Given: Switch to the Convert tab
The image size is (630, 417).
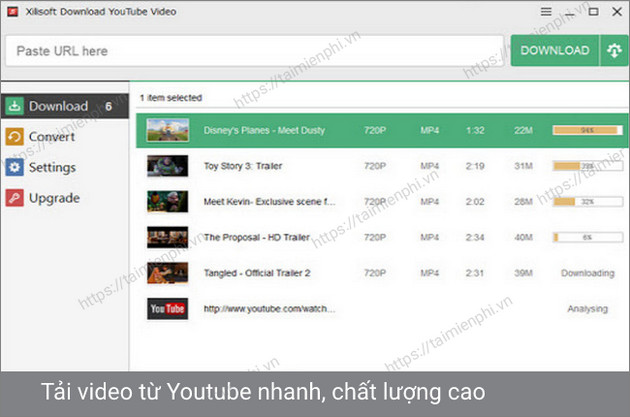Looking at the screenshot, I should [65, 137].
